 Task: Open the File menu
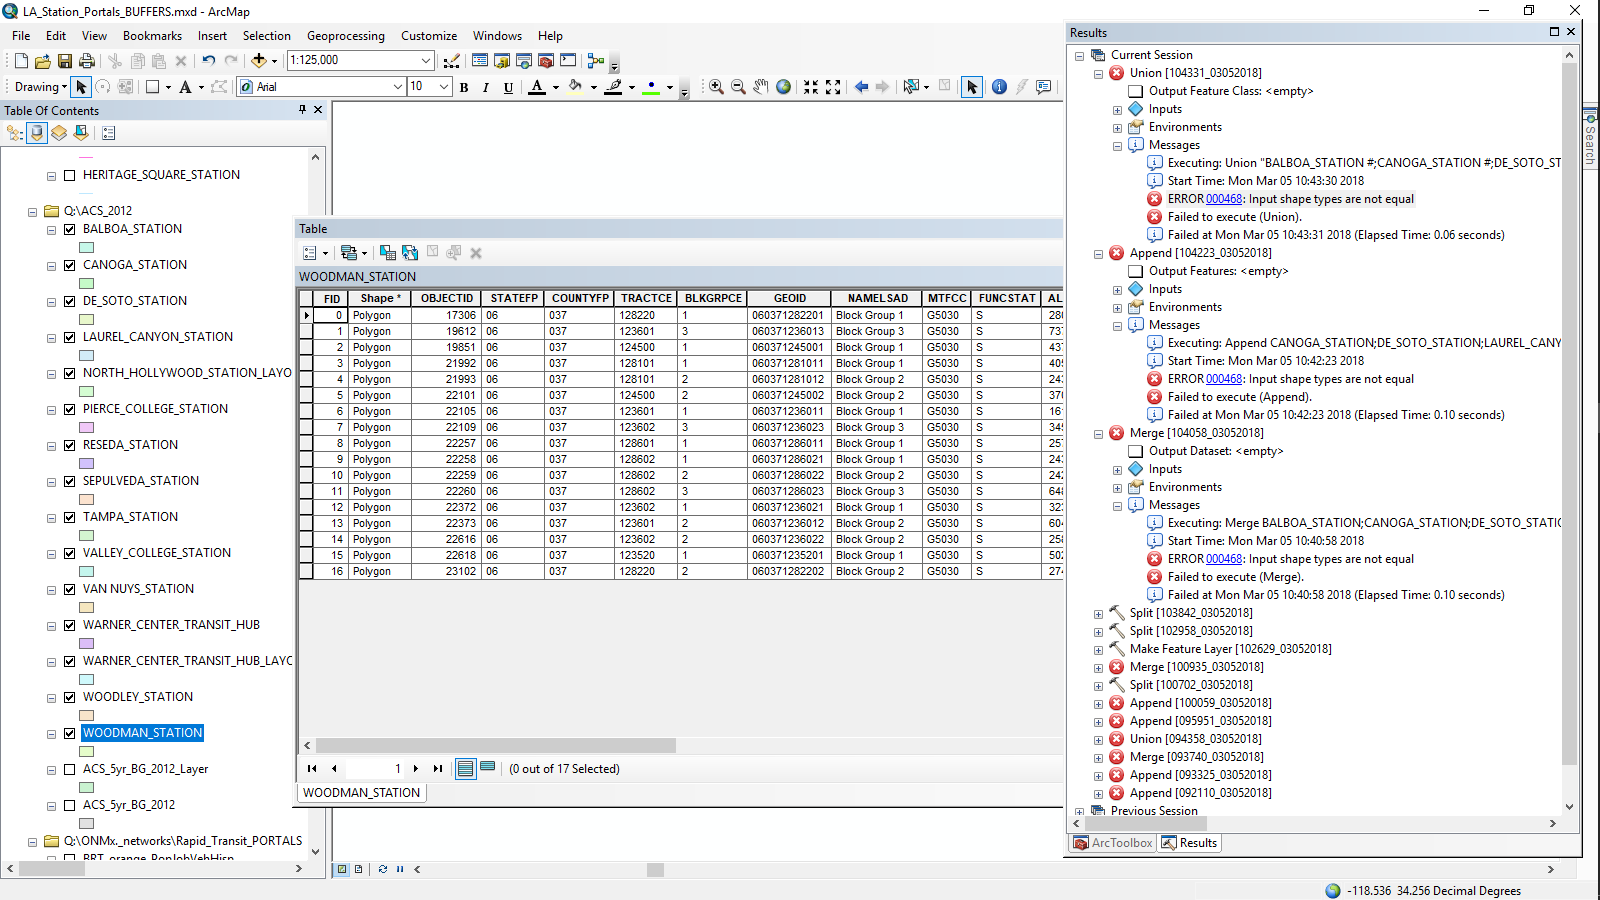[21, 36]
